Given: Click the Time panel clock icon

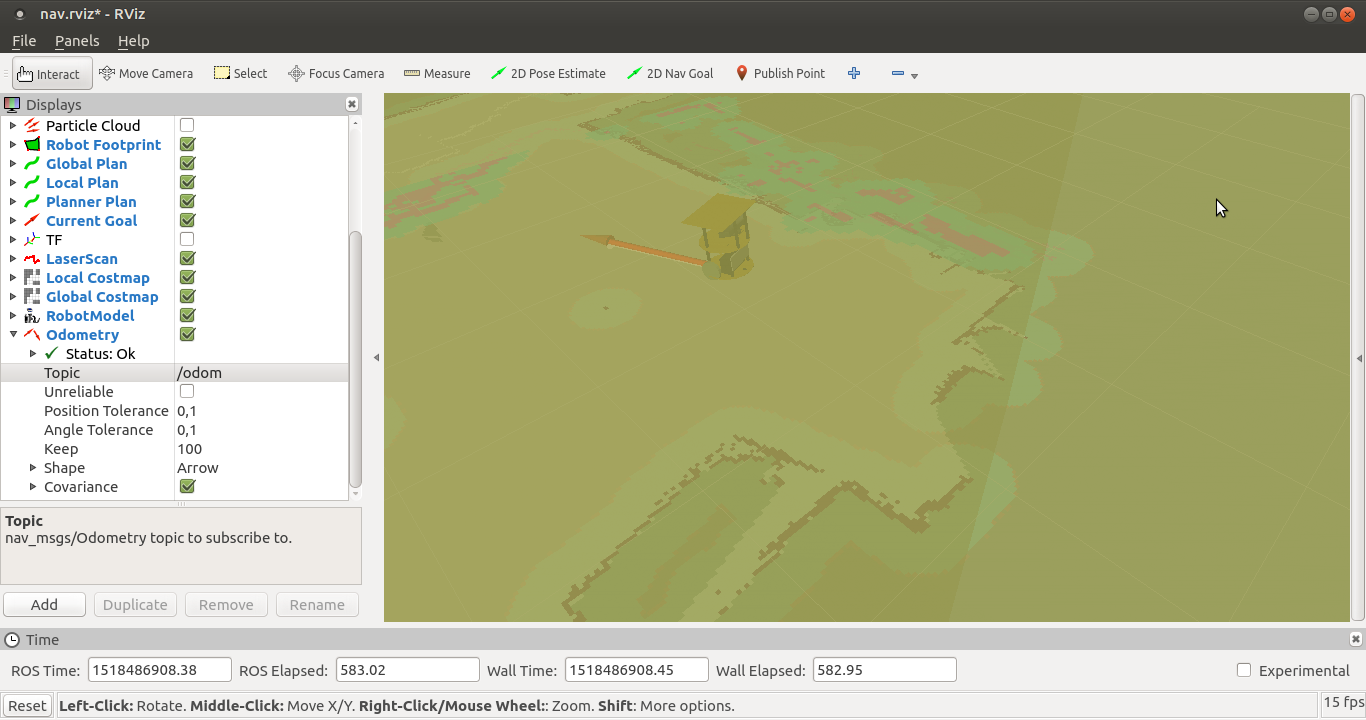Looking at the screenshot, I should click(x=12, y=639).
